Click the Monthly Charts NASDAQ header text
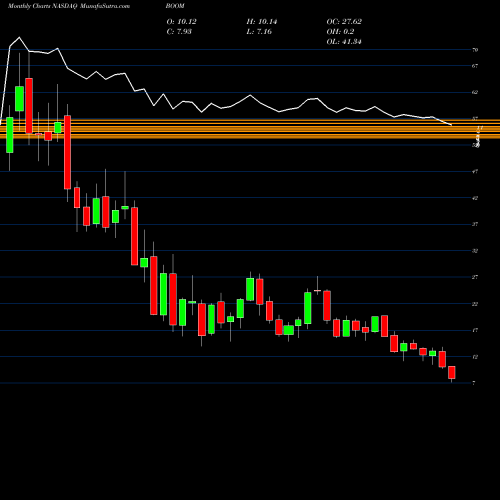The width and height of the screenshot is (500, 500). pyautogui.click(x=43, y=6)
